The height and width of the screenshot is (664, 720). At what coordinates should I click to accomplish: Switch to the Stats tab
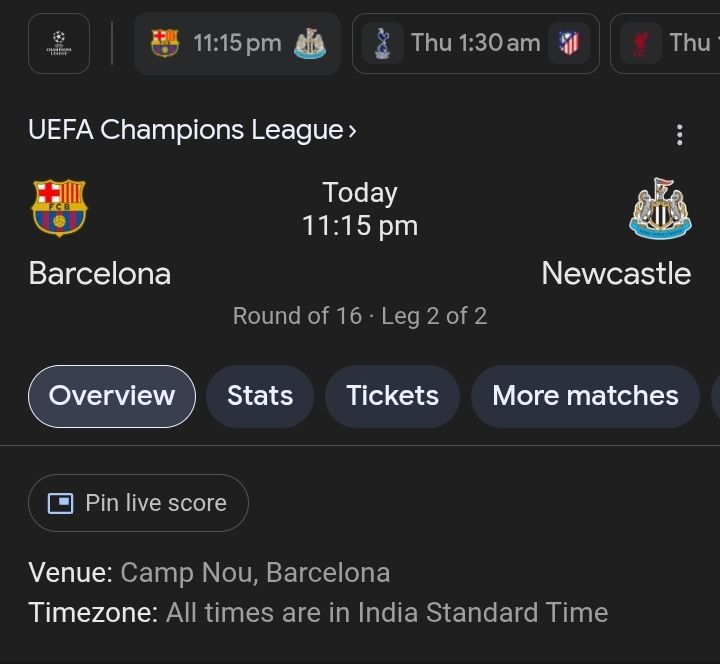point(260,396)
